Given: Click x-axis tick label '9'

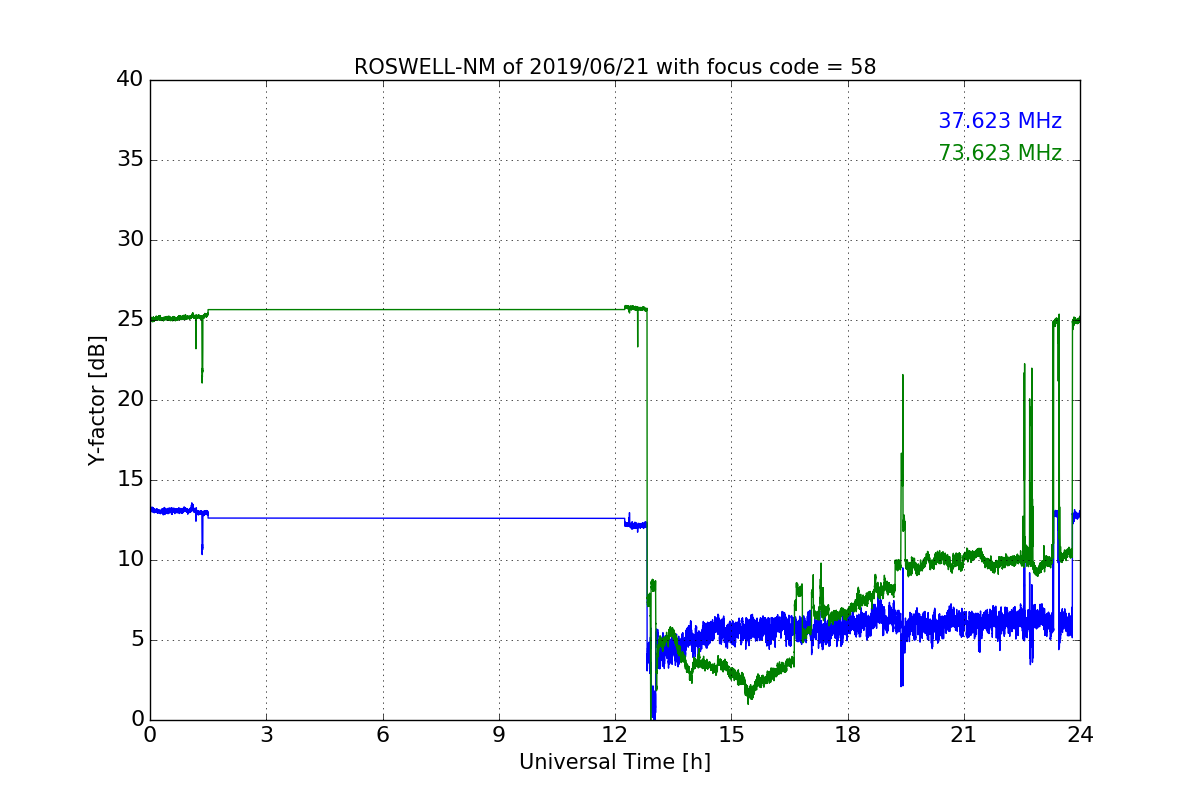Looking at the screenshot, I should 499,735.
